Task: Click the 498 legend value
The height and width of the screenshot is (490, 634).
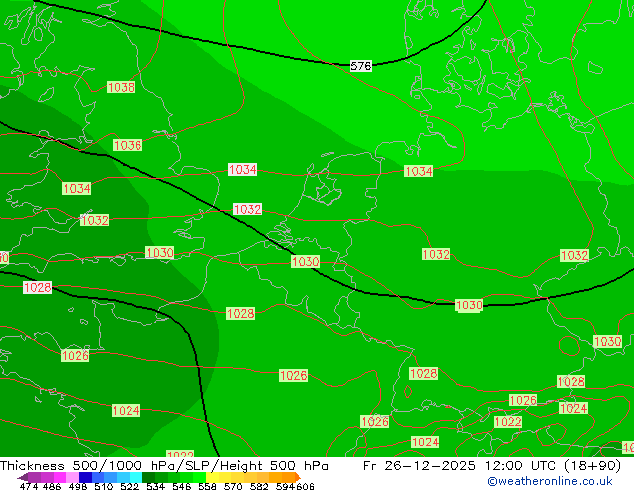Action: coord(78,486)
